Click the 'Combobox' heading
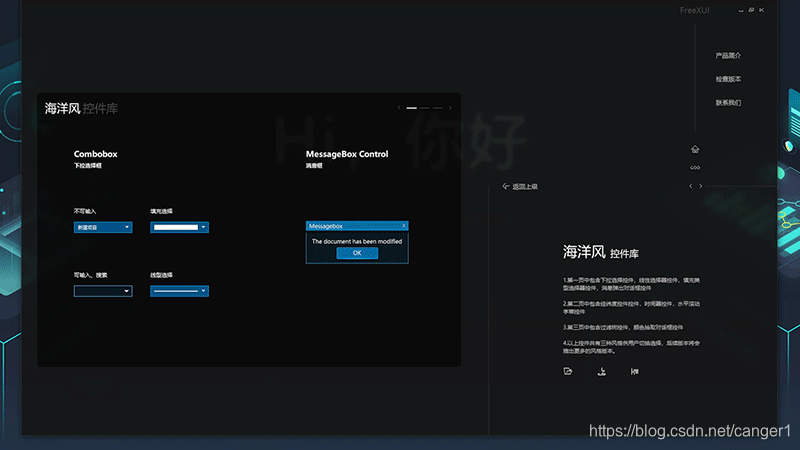 pyautogui.click(x=95, y=154)
